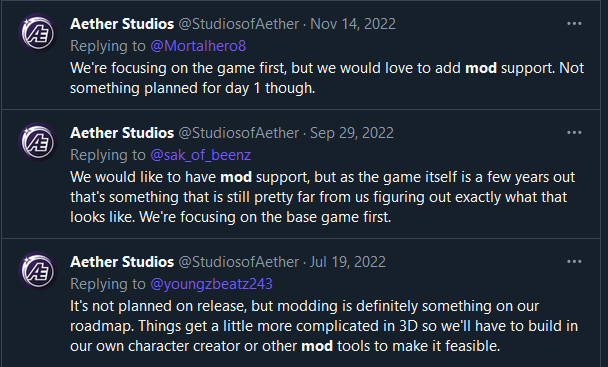The width and height of the screenshot is (608, 367).
Task: Click @StudiosofAether handle on second tweet
Action: pos(238,133)
